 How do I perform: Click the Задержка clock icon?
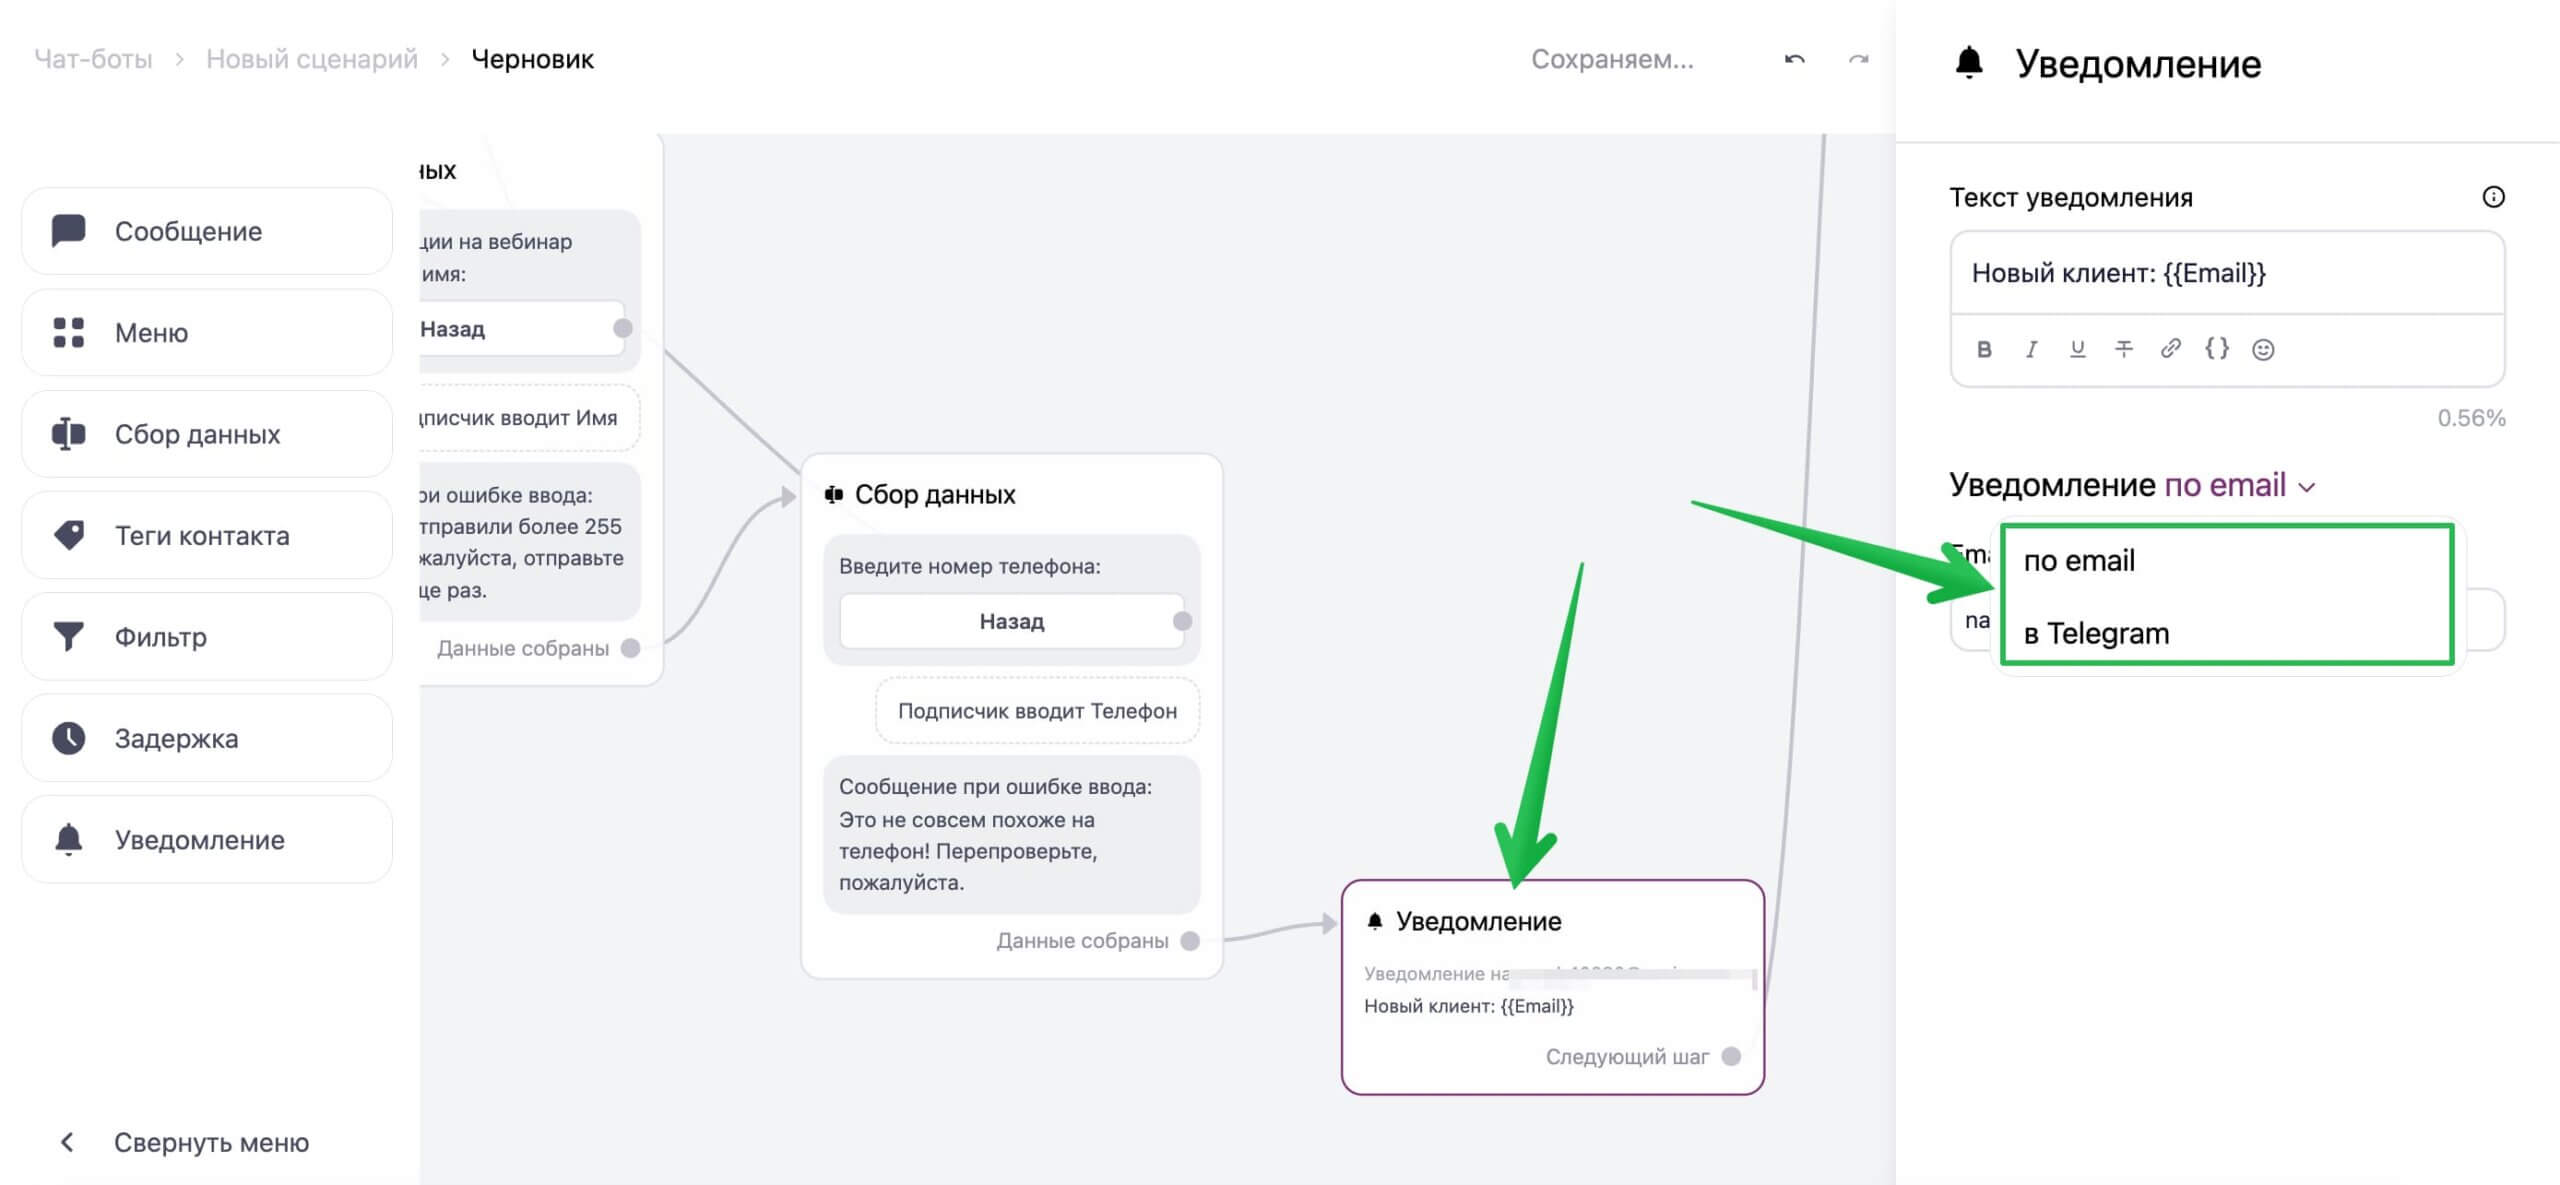[x=68, y=738]
